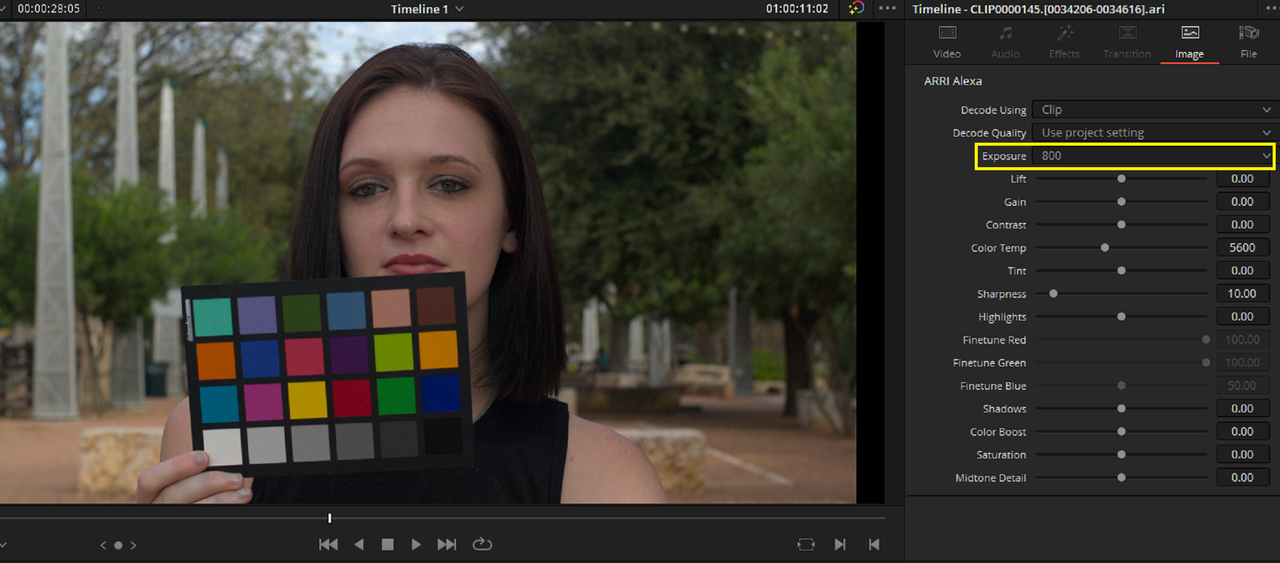Screen dimensions: 1280x563
Task: Click the Midtone Detail slider handle
Action: tap(1122, 478)
